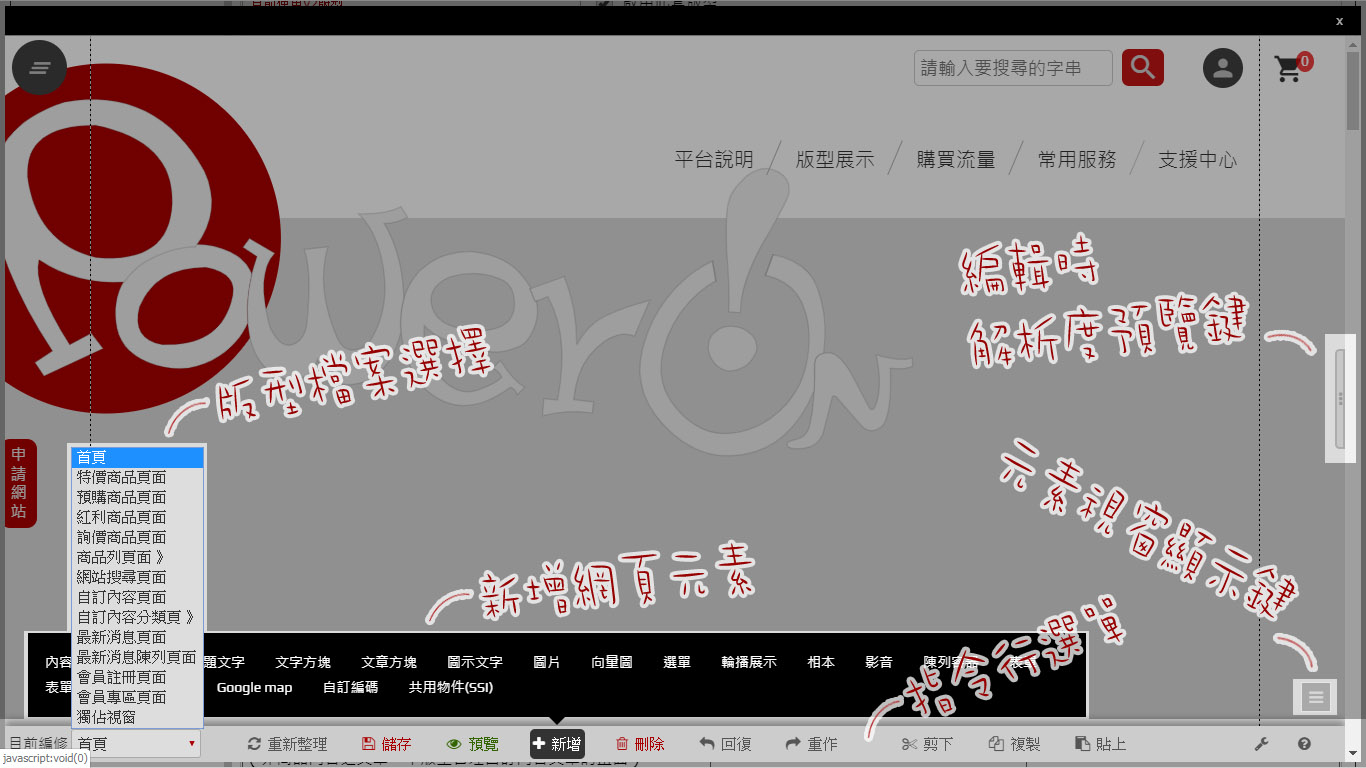Screen dimensions: 1366x768
Task: Select 最新消息頁面 in the dropdown list
Action: click(x=138, y=637)
